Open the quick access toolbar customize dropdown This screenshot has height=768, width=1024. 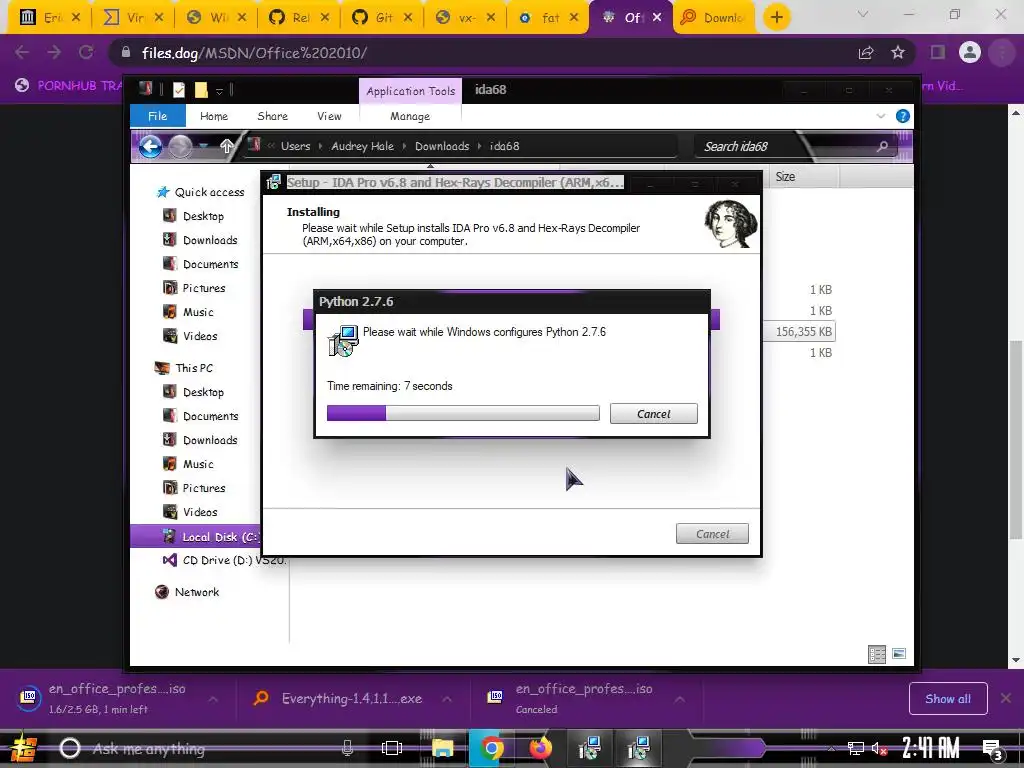tap(219, 91)
